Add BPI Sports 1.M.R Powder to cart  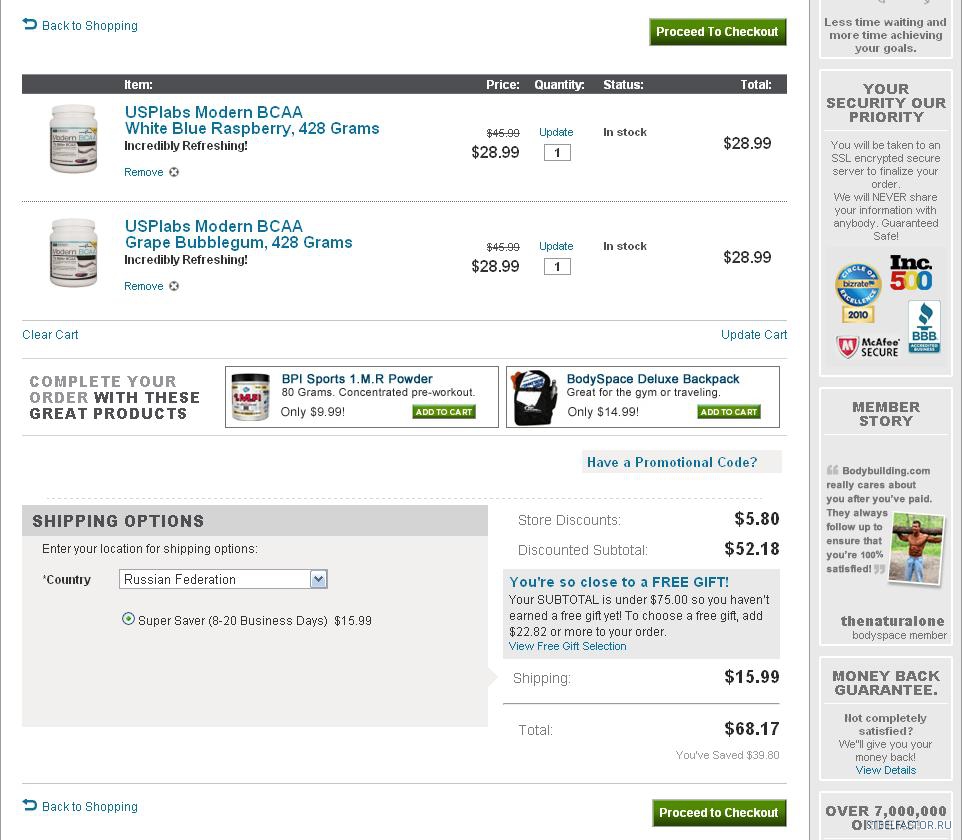pyautogui.click(x=444, y=412)
